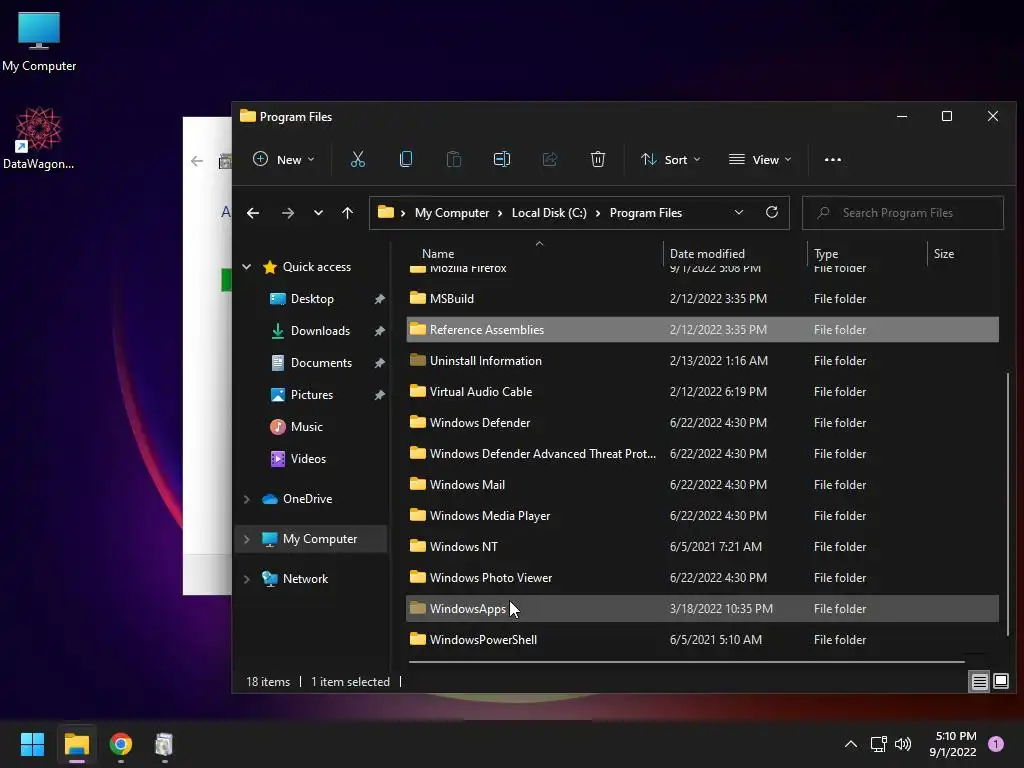
Task: Select Documents in the navigation pane
Action: 321,362
